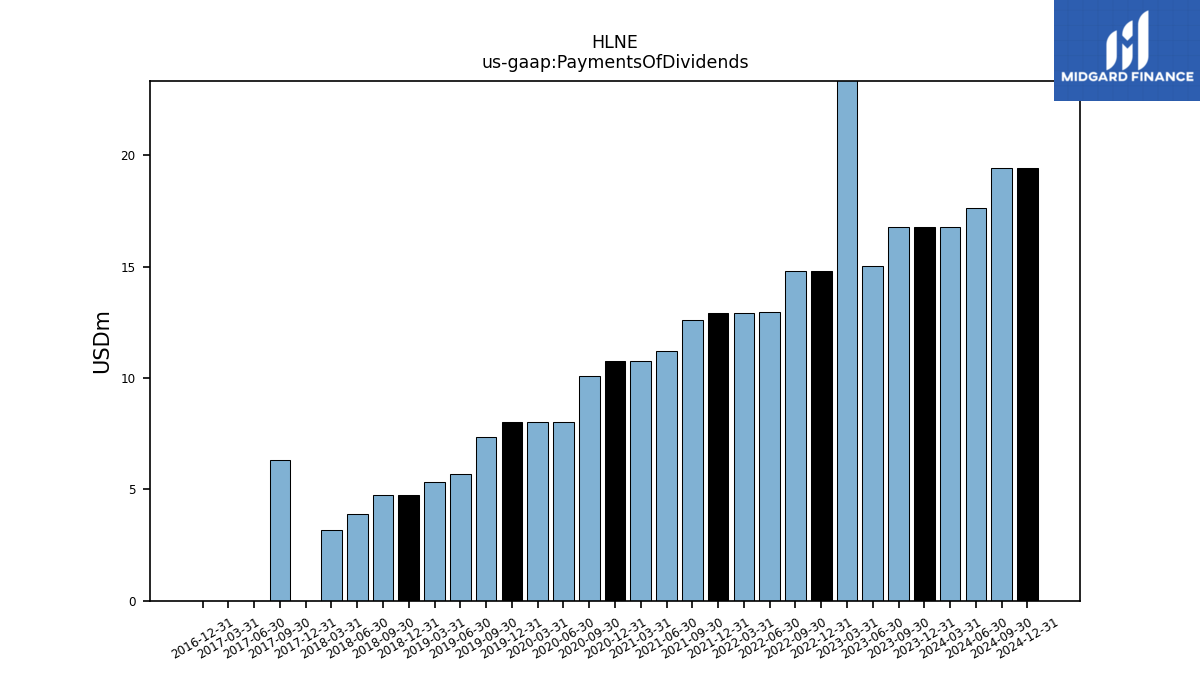Click the USDm y-axis label

(x=102, y=342)
